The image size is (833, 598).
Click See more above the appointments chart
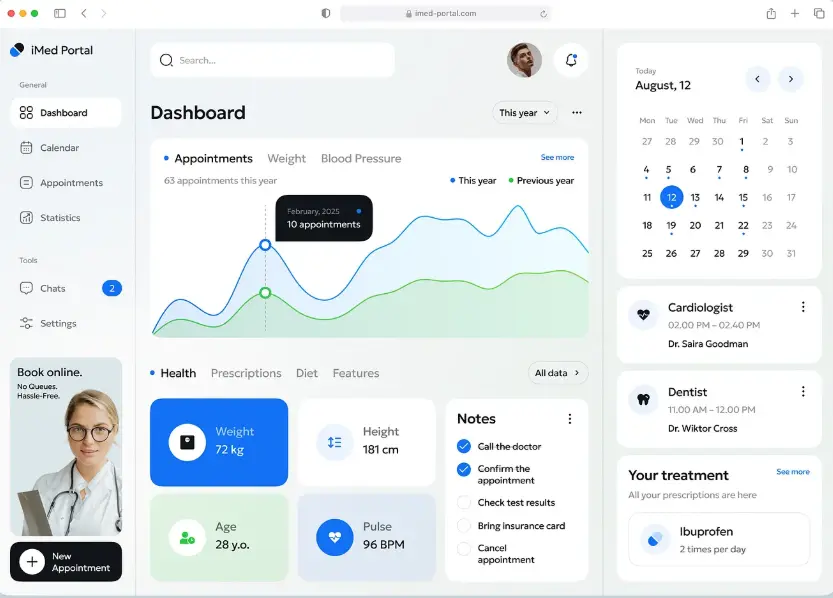pos(557,157)
